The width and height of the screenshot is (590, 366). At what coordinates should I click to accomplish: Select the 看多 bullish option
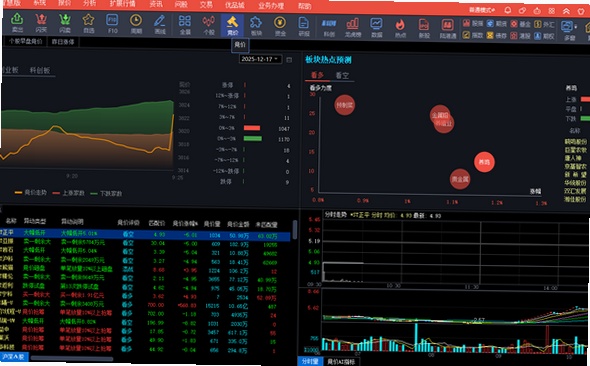click(x=317, y=75)
